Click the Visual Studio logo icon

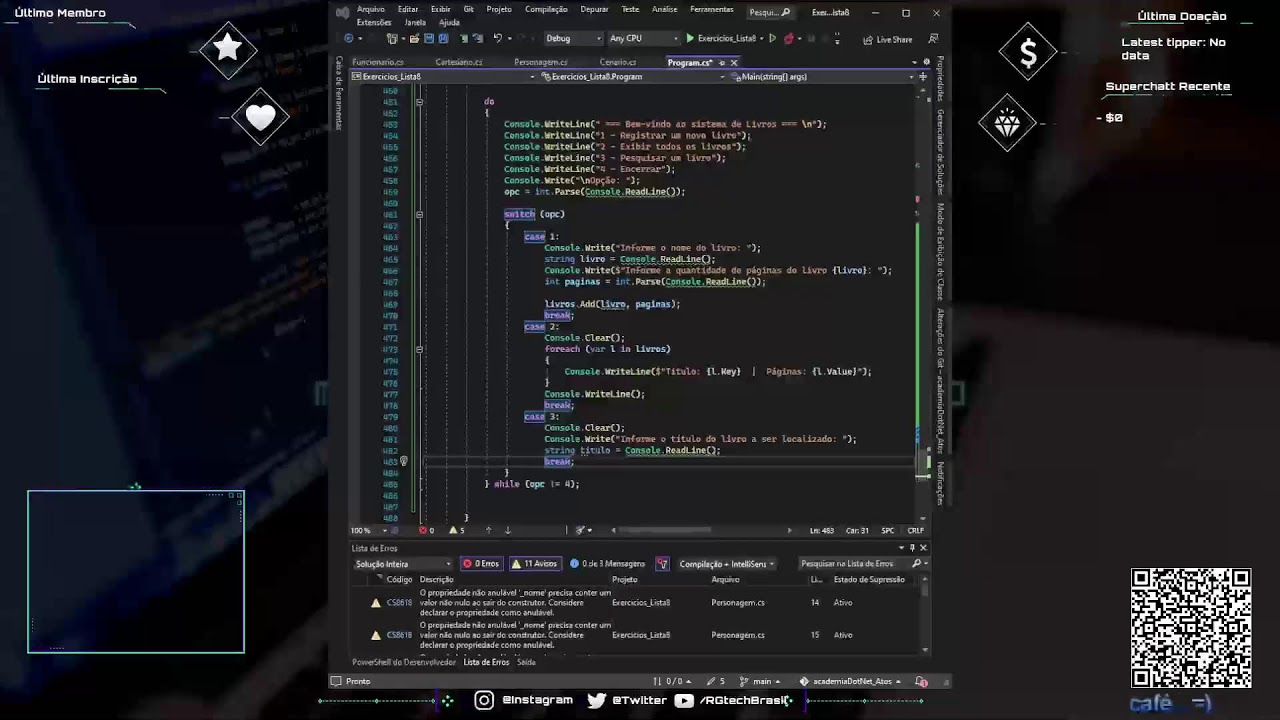point(343,12)
